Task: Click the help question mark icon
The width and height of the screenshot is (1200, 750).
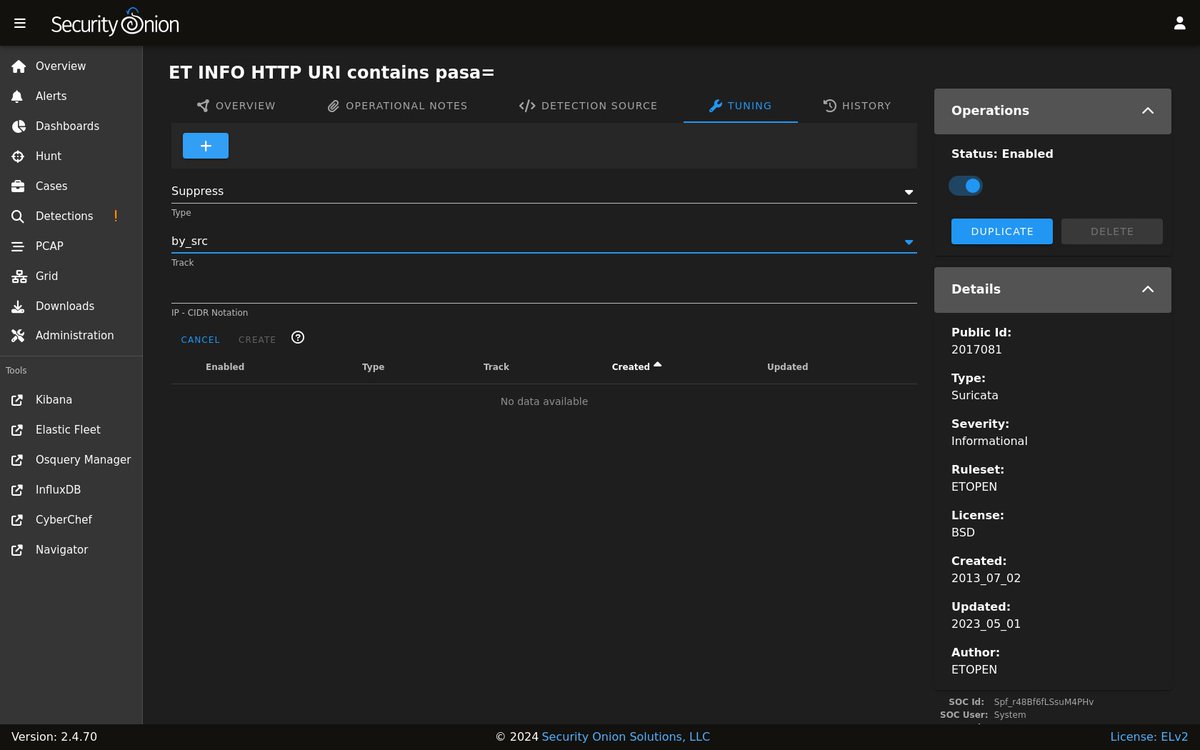Action: [298, 338]
